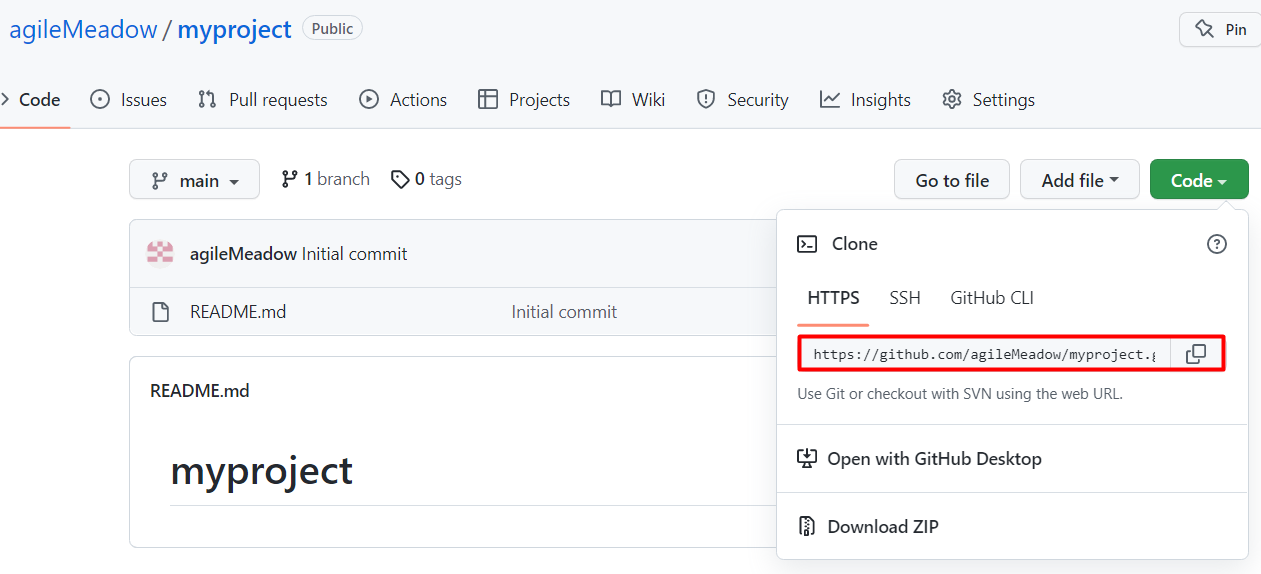View the 1 branch link
This screenshot has height=574, width=1261.
pyautogui.click(x=326, y=179)
